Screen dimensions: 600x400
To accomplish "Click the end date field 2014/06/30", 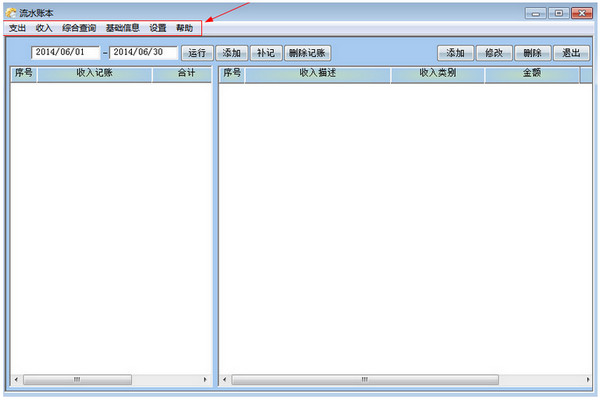I will pos(143,52).
